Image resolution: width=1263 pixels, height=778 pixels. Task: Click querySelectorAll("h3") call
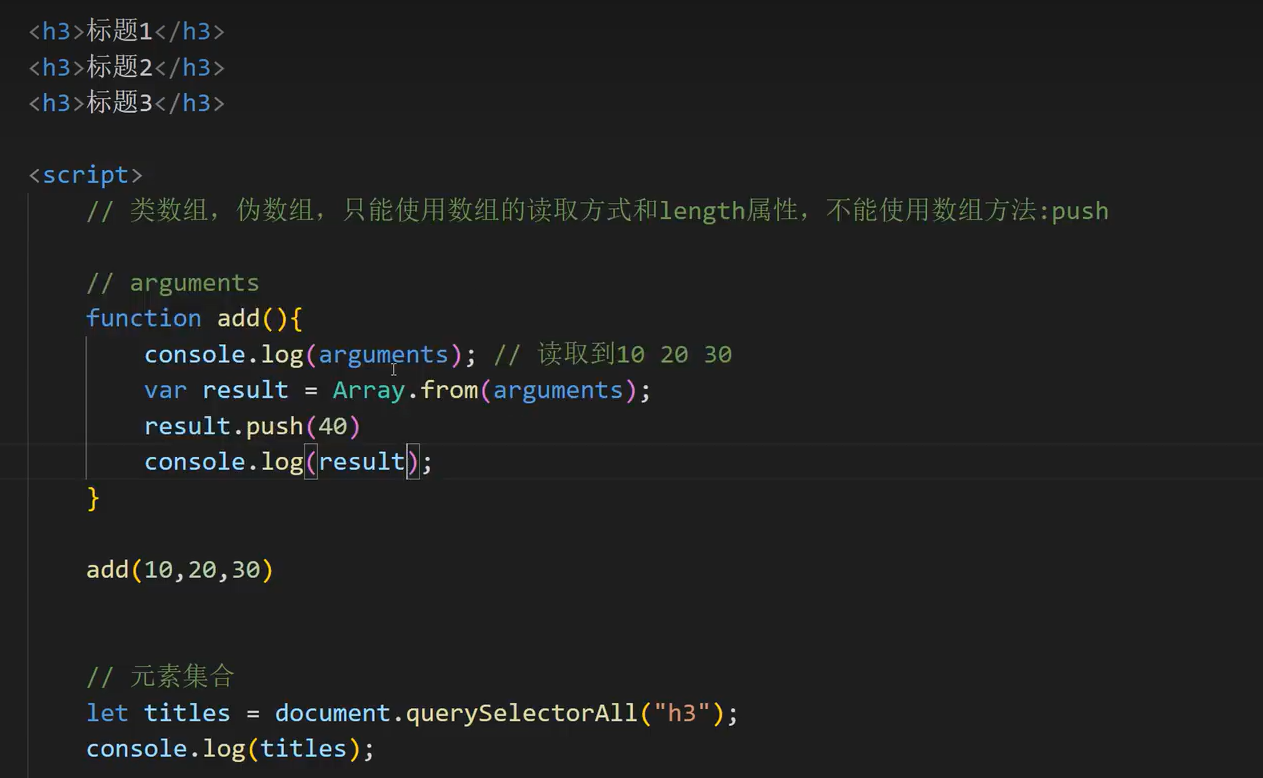(565, 713)
